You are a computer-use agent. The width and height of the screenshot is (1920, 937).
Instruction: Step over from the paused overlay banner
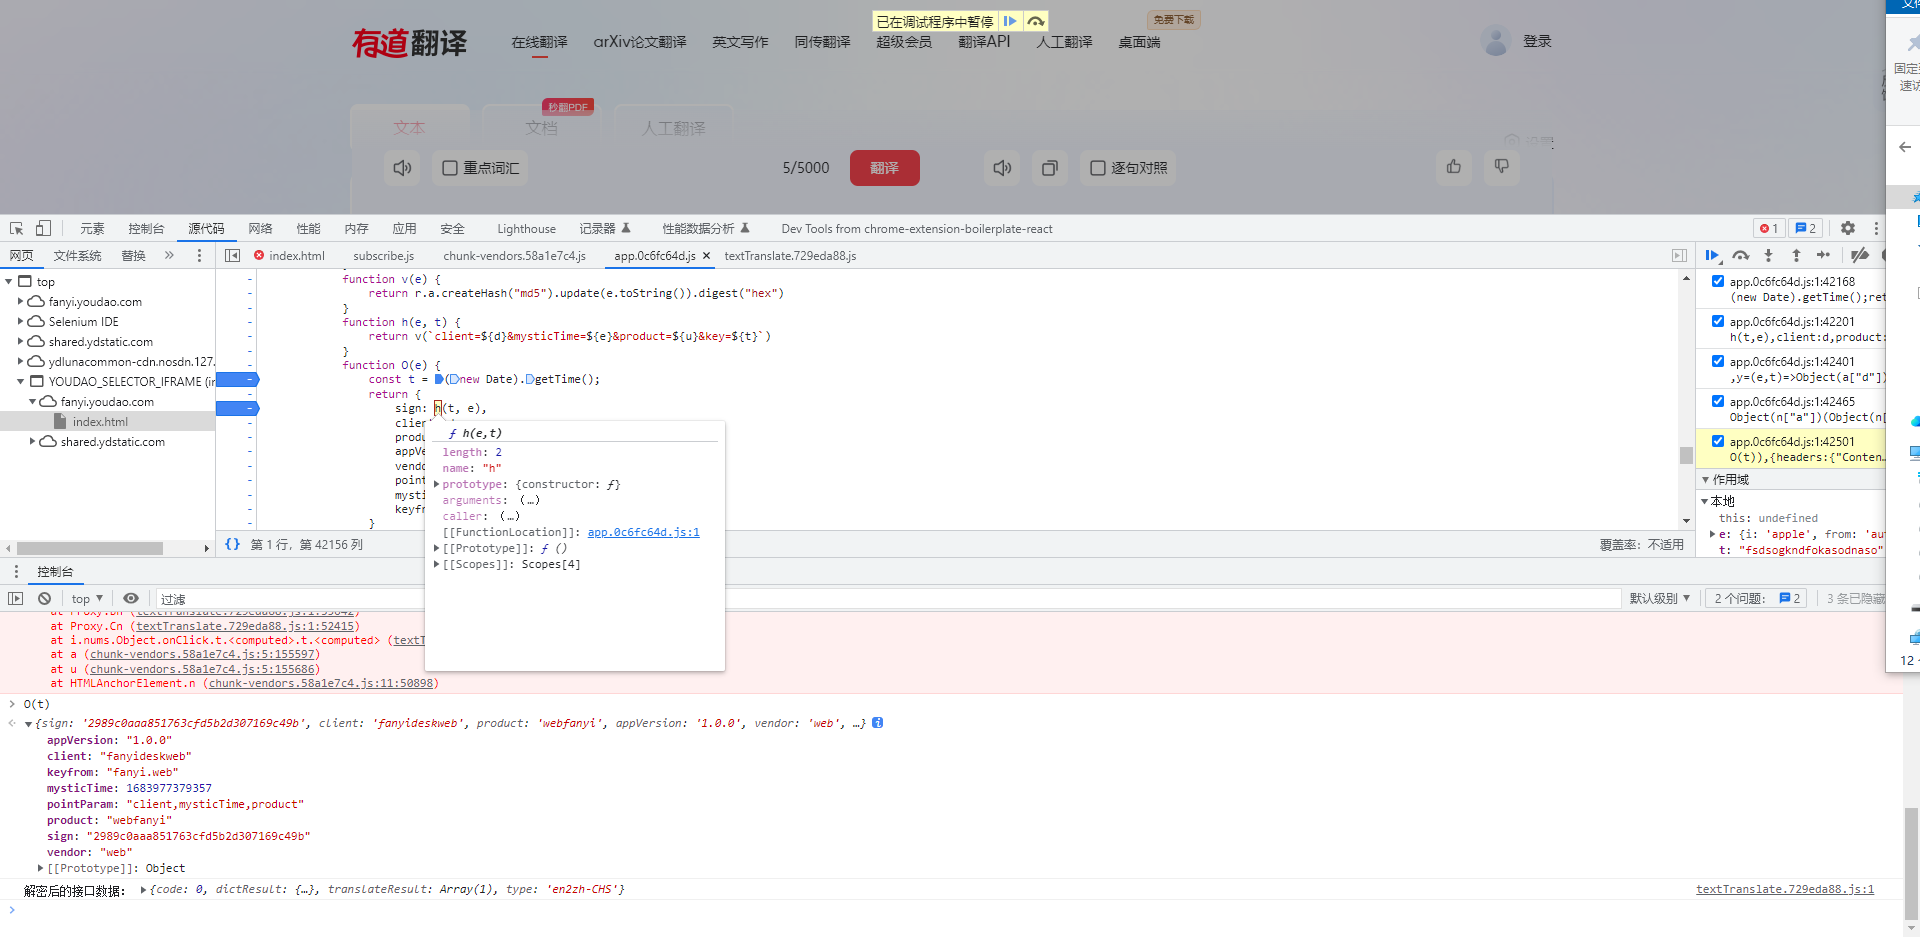1036,21
